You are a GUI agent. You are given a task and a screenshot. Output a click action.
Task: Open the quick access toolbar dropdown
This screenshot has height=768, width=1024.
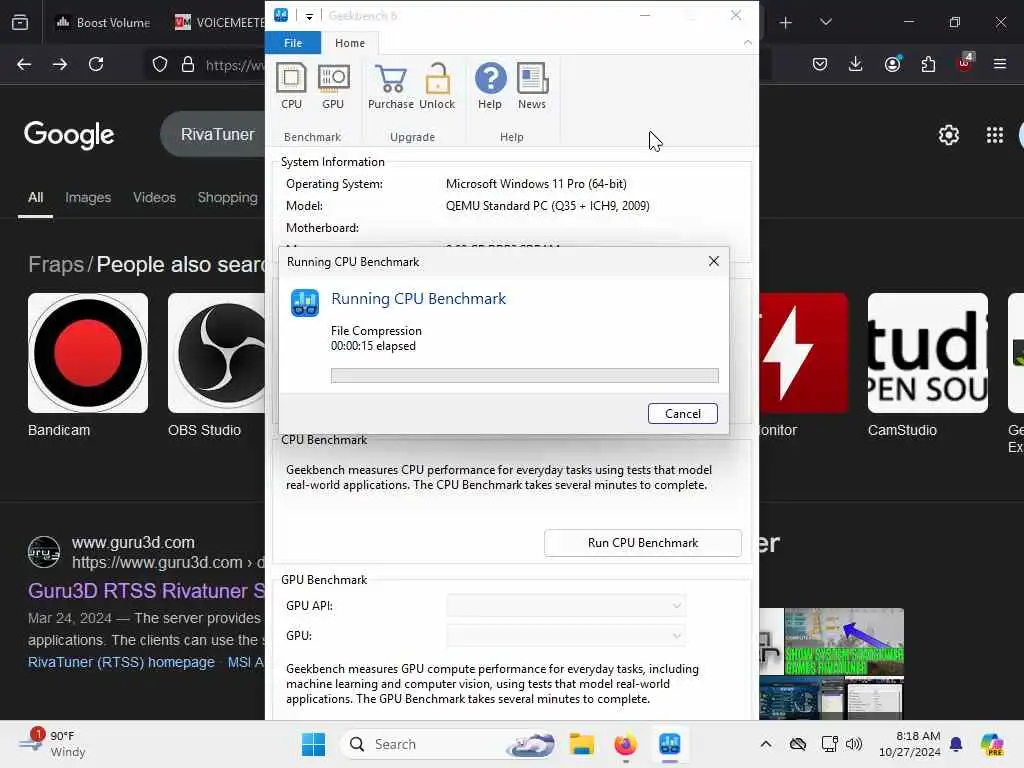pyautogui.click(x=310, y=16)
